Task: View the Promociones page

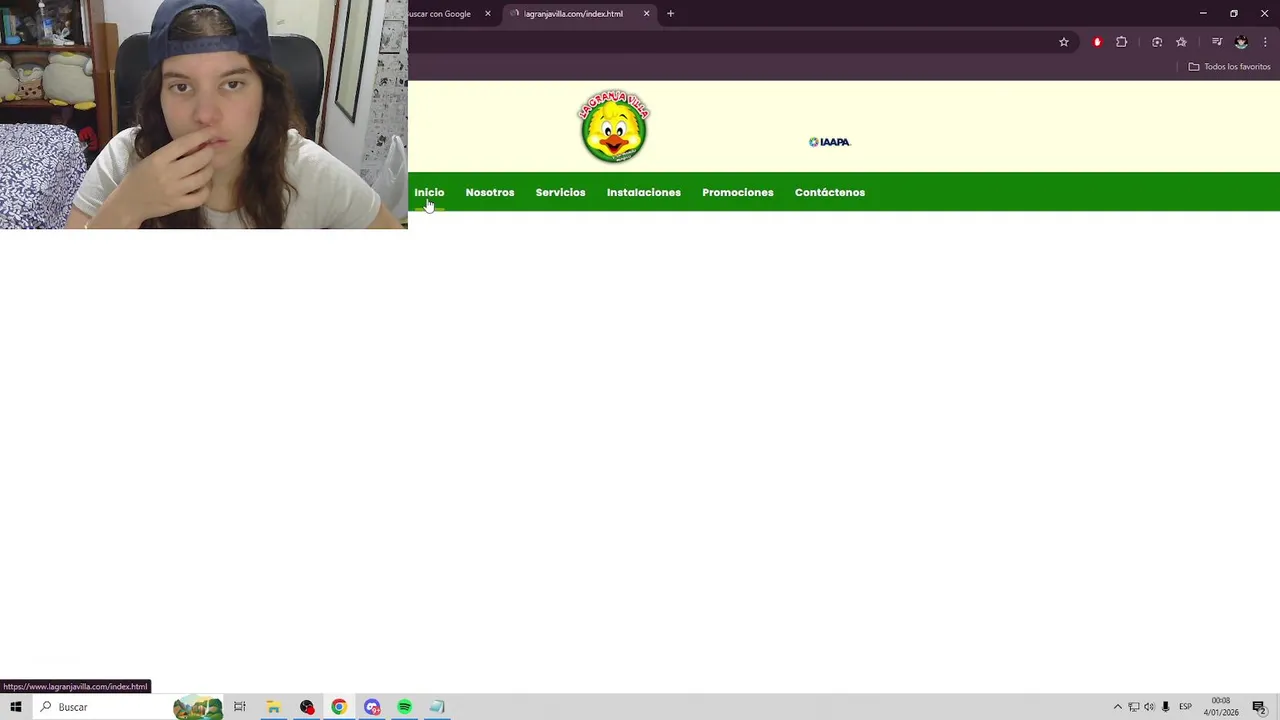Action: pos(738,192)
